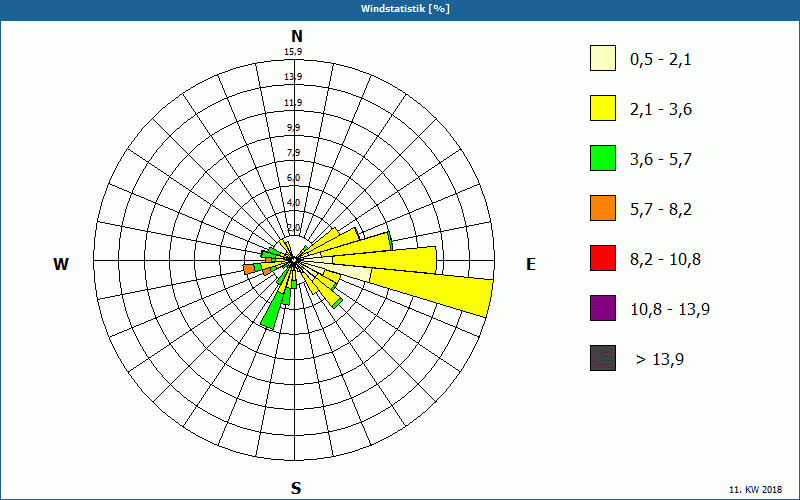The width and height of the screenshot is (800, 500).
Task: Click the '11. KW 2018' date label
Action: 755,489
